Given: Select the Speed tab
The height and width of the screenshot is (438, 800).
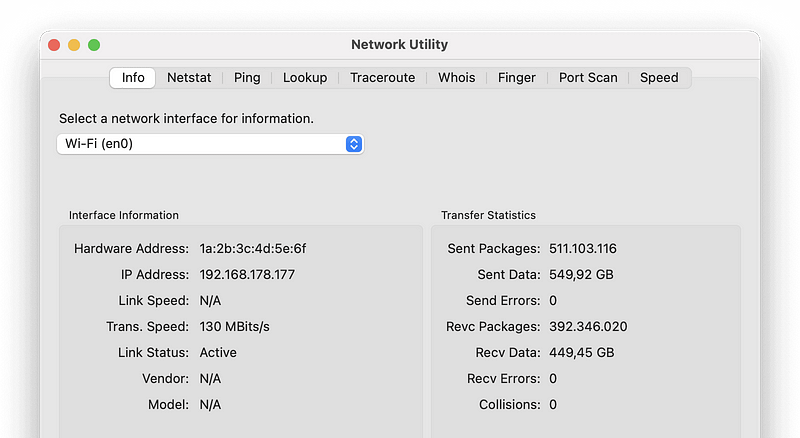Looking at the screenshot, I should (x=659, y=78).
